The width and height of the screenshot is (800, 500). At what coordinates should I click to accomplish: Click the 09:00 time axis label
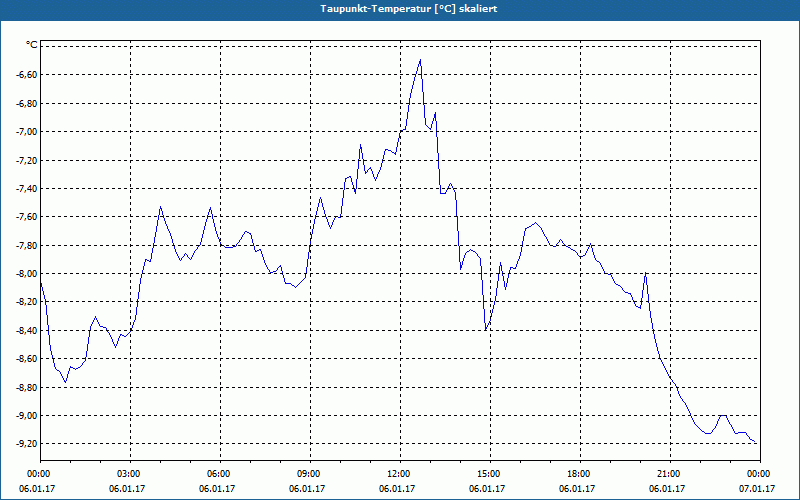pyautogui.click(x=310, y=474)
